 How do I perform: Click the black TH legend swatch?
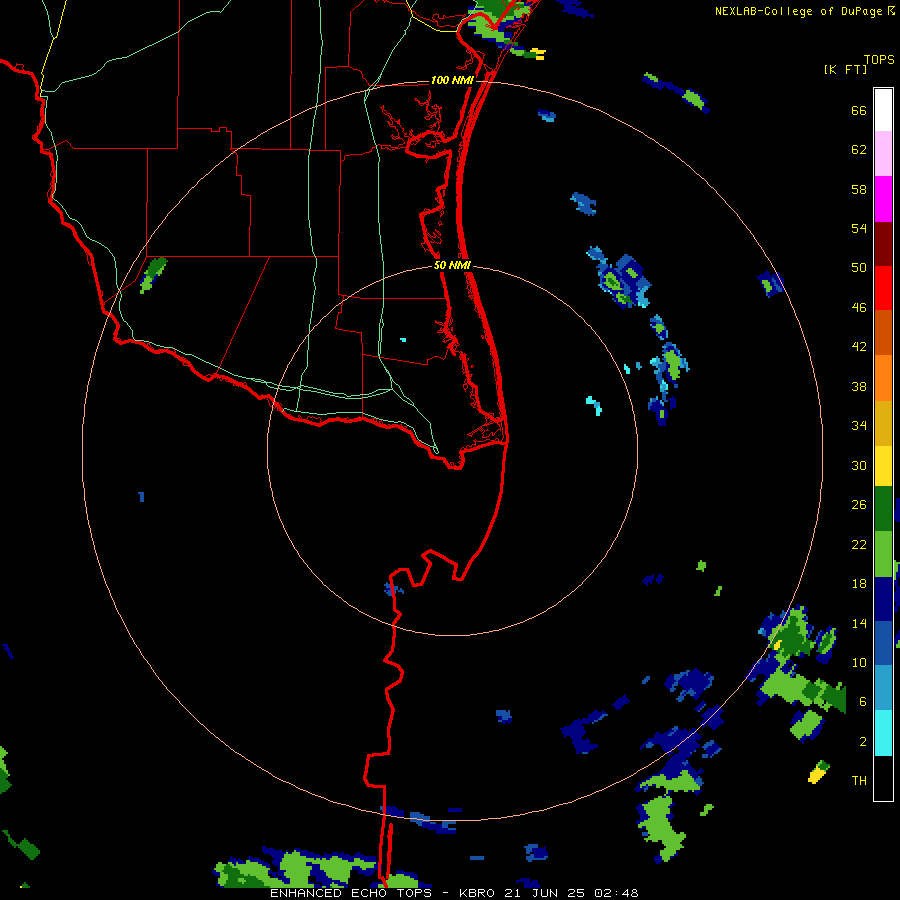tap(883, 778)
